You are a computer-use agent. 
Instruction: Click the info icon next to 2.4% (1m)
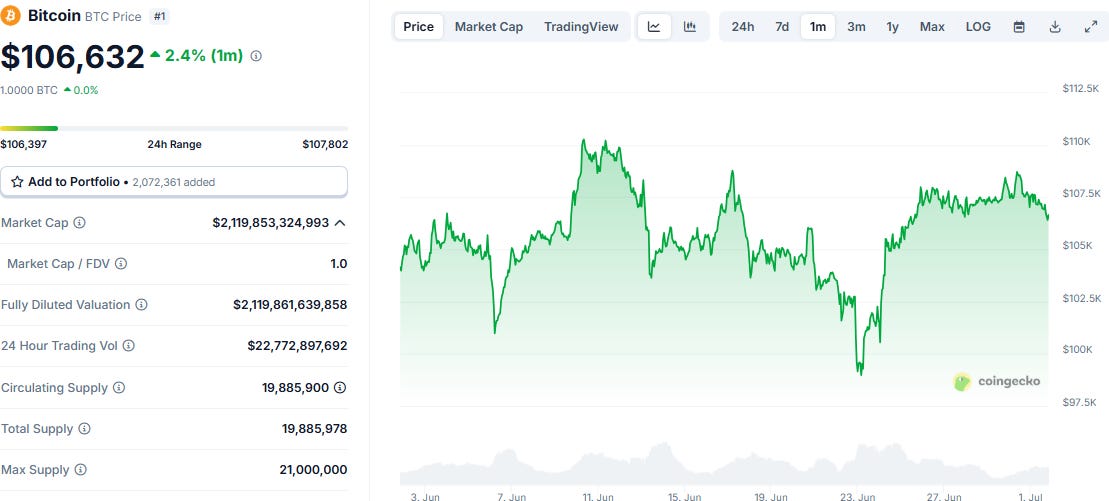256,56
